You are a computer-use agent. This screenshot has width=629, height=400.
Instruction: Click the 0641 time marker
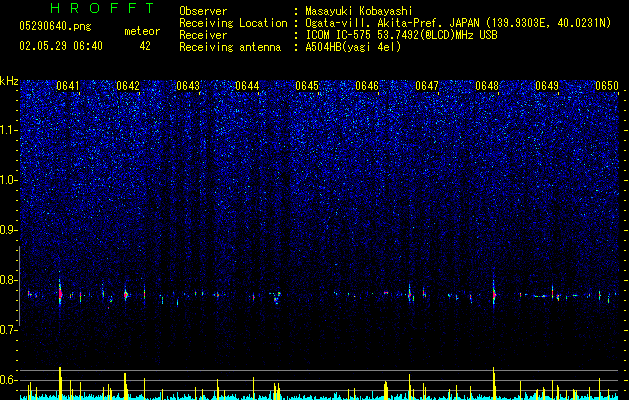(68, 86)
